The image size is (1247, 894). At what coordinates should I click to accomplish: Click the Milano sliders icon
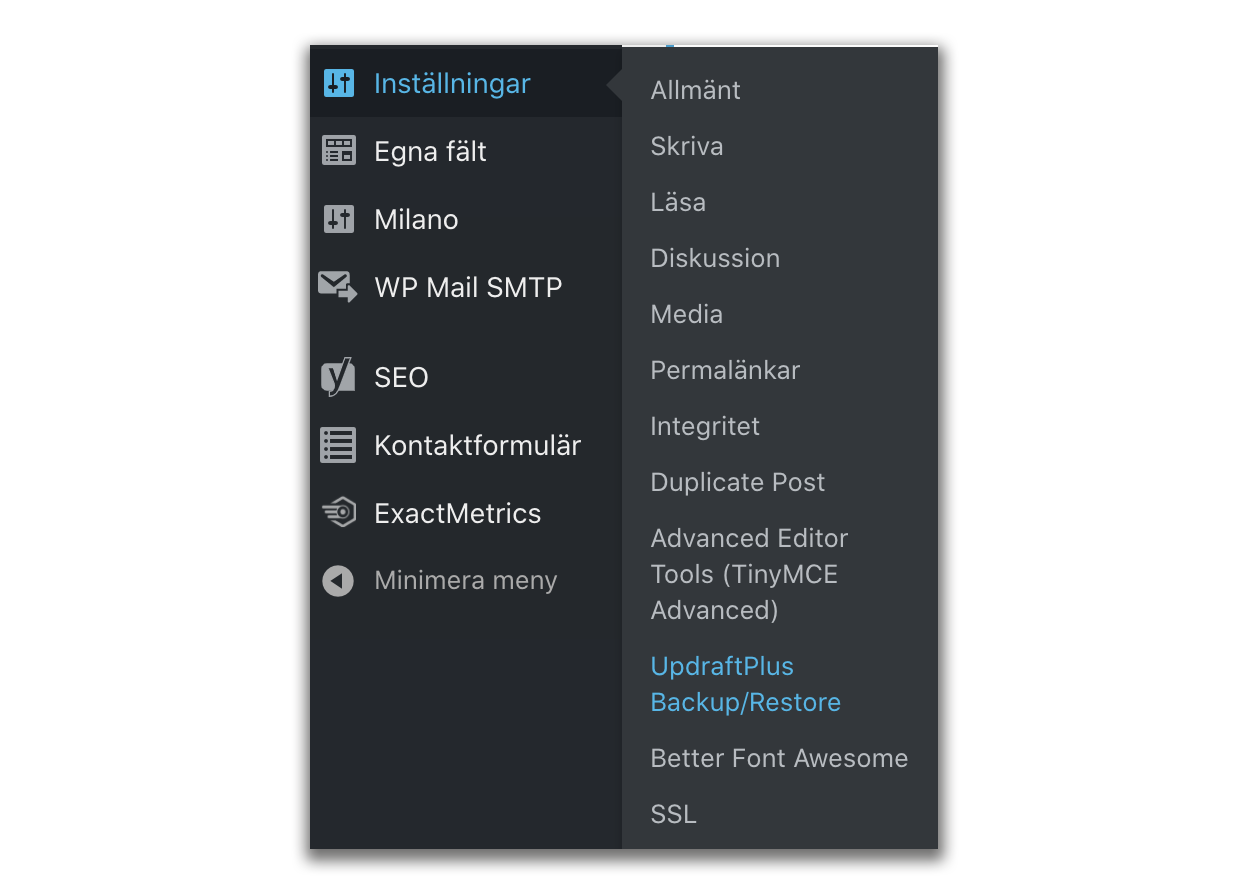pos(339,220)
